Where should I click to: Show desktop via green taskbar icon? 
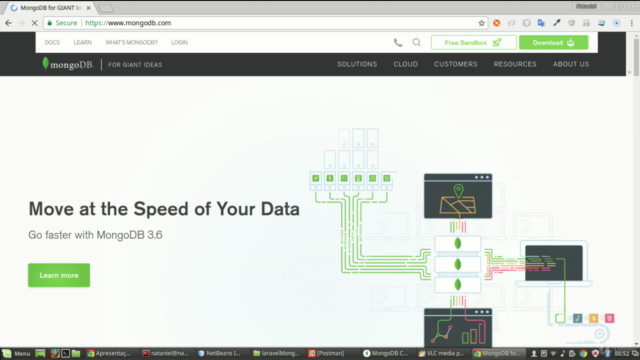[x=40, y=353]
